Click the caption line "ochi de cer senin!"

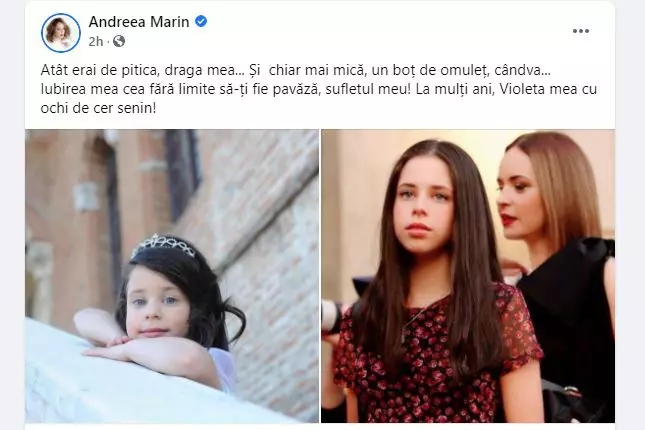pos(98,108)
